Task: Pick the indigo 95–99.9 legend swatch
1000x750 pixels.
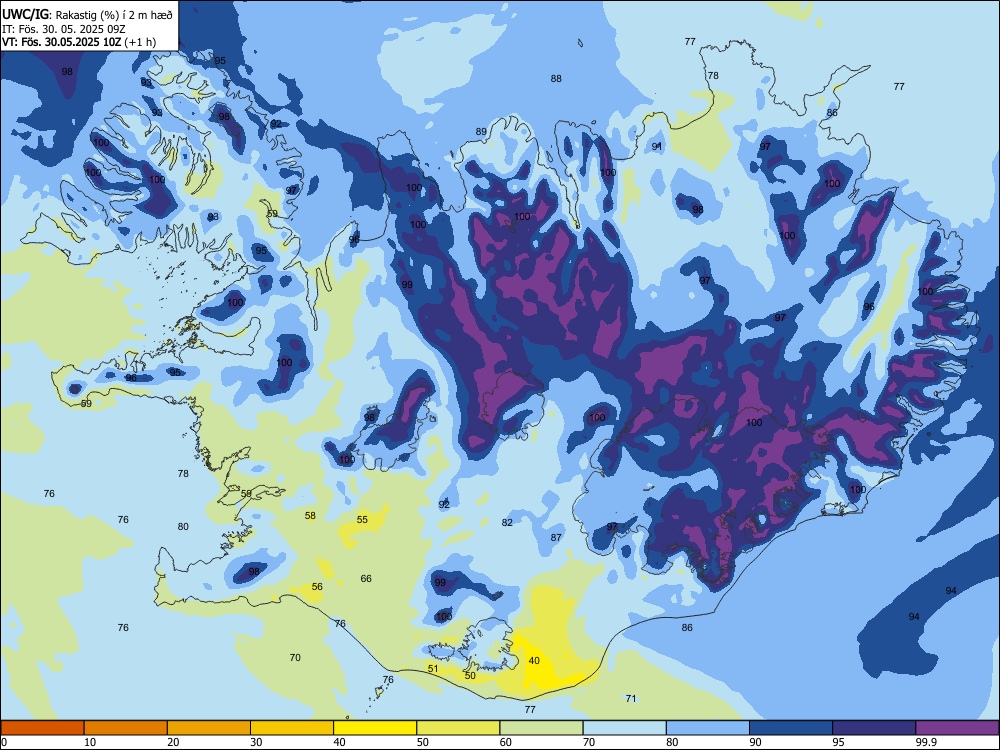Action: point(874,728)
